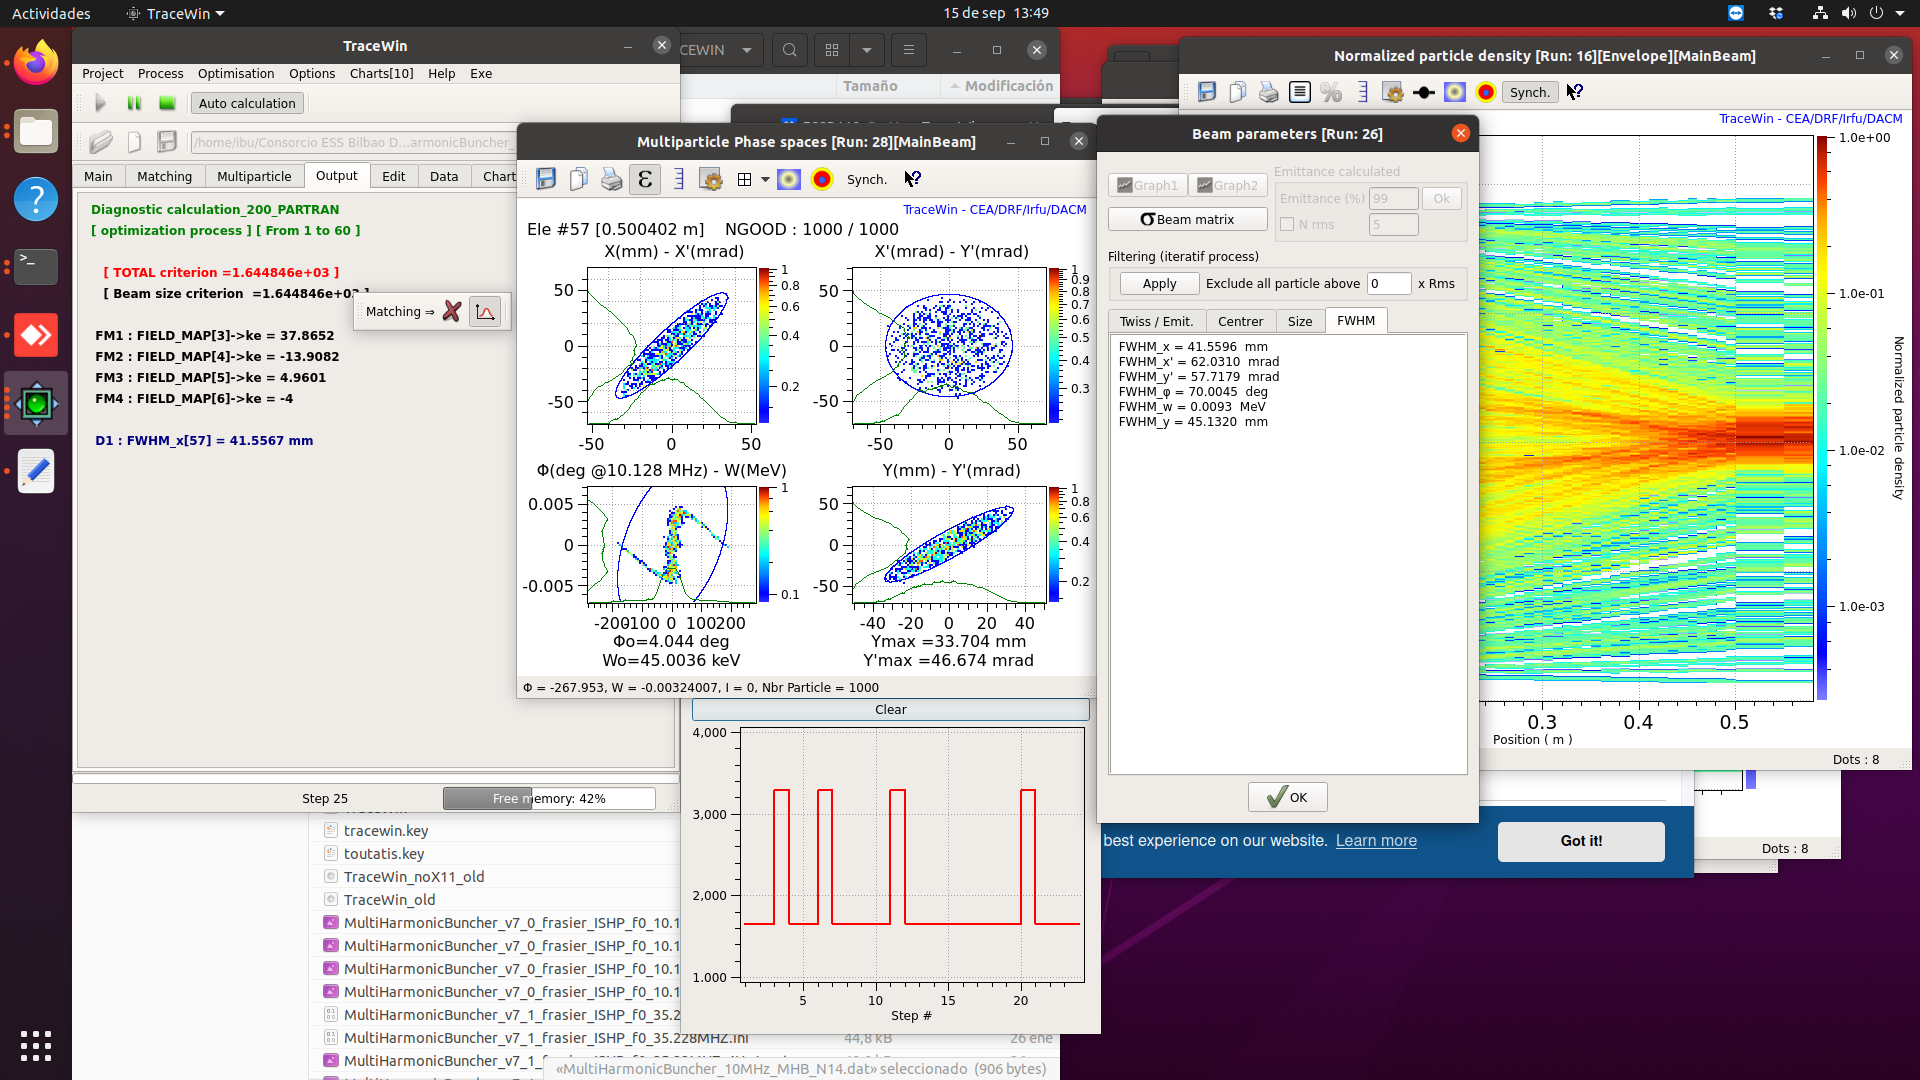This screenshot has height=1080, width=1920.
Task: Toggle the emittance epsilon tool in Phase spaces
Action: tap(645, 179)
